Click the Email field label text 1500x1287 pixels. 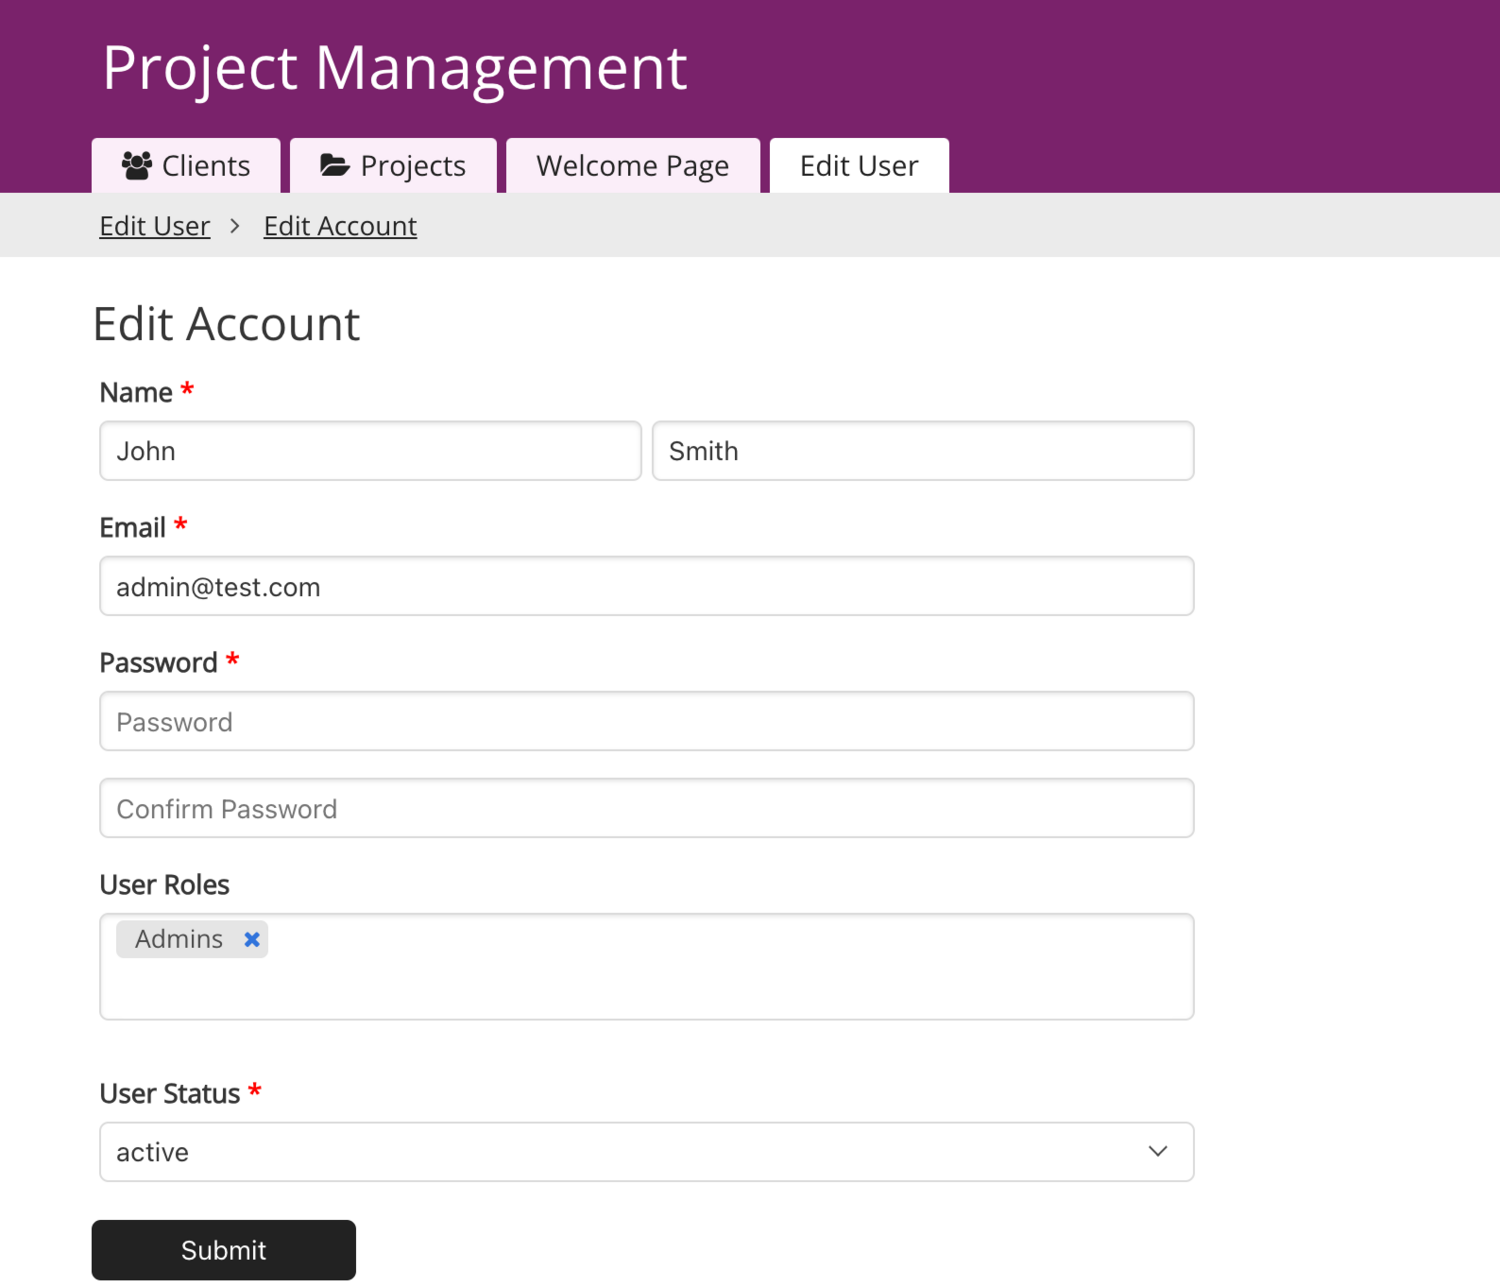click(x=133, y=527)
